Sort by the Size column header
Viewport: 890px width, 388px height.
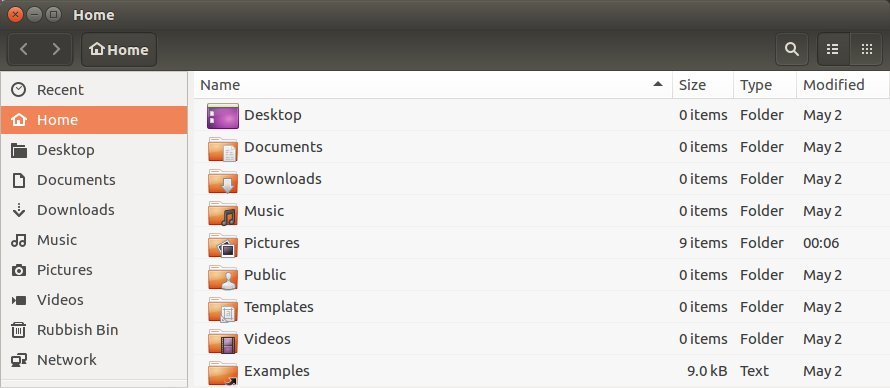click(x=703, y=85)
